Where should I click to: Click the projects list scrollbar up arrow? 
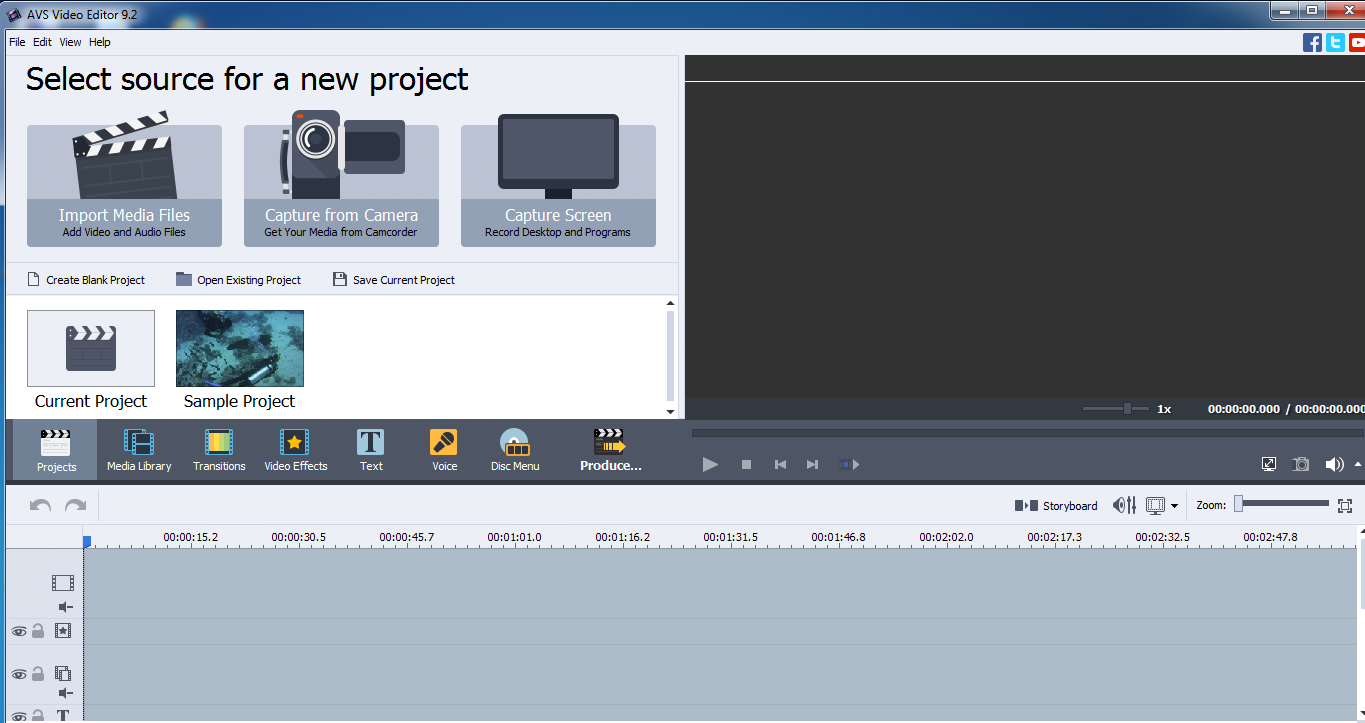(671, 303)
